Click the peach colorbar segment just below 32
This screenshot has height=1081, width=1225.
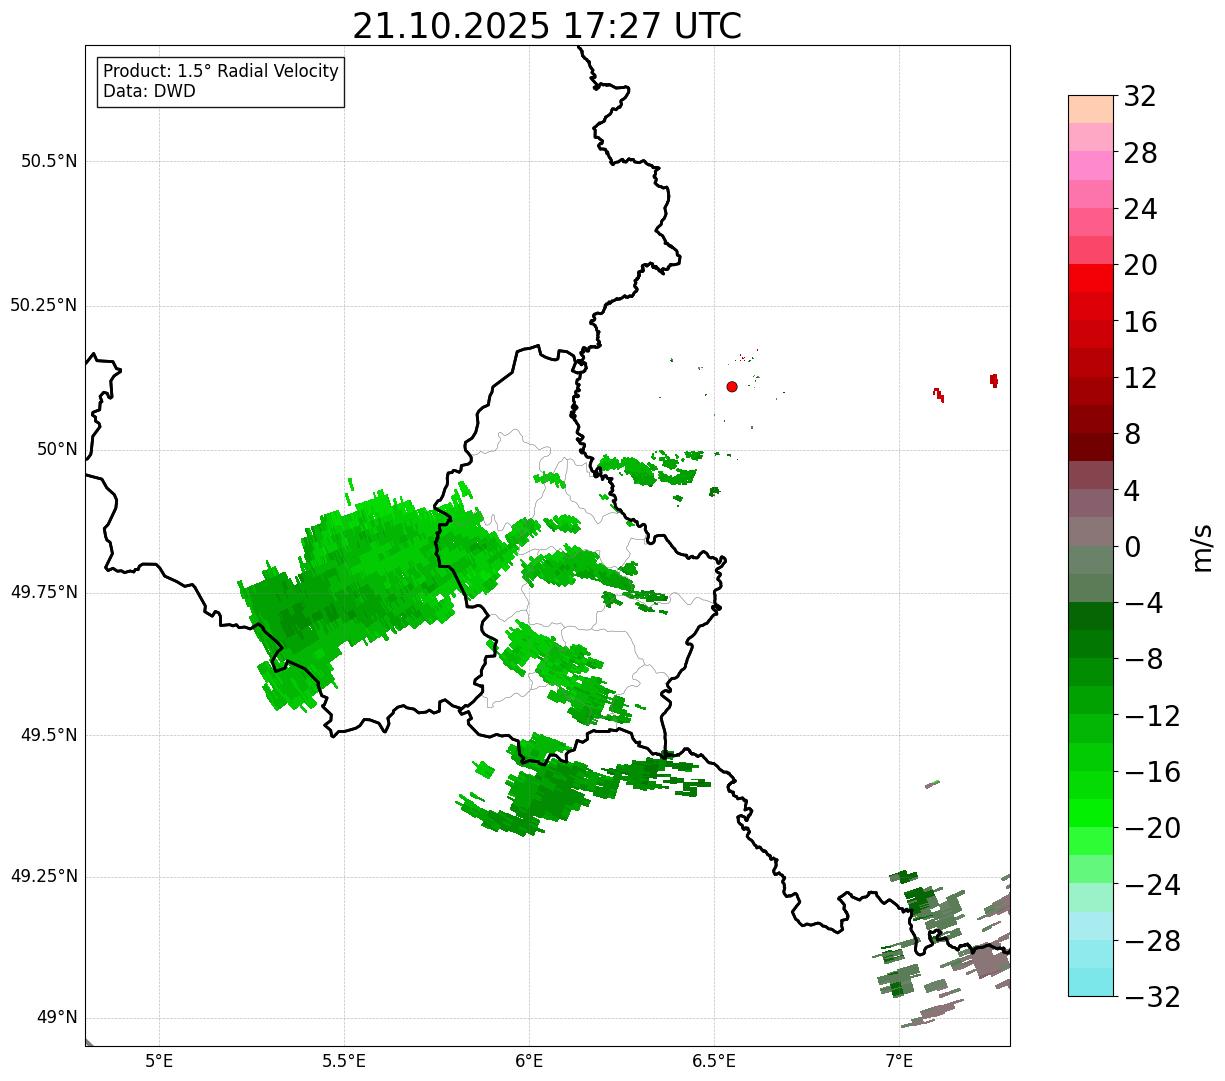[1091, 109]
